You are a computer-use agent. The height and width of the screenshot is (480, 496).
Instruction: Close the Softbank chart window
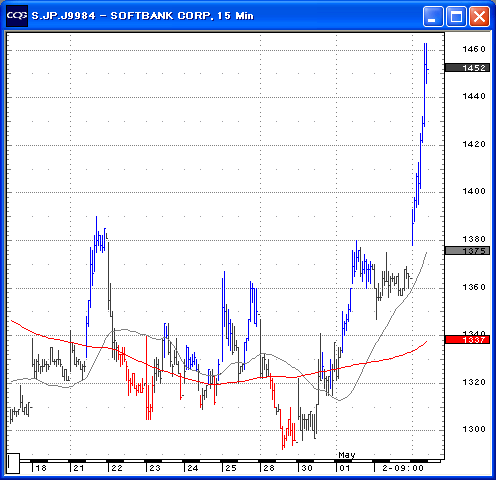point(479,16)
